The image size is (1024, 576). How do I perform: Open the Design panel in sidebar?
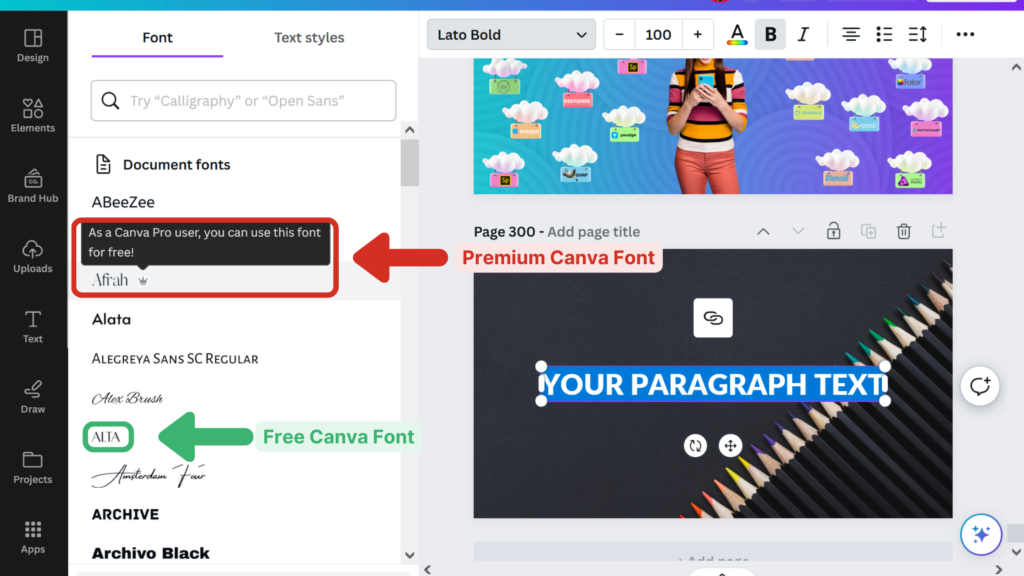click(x=33, y=46)
